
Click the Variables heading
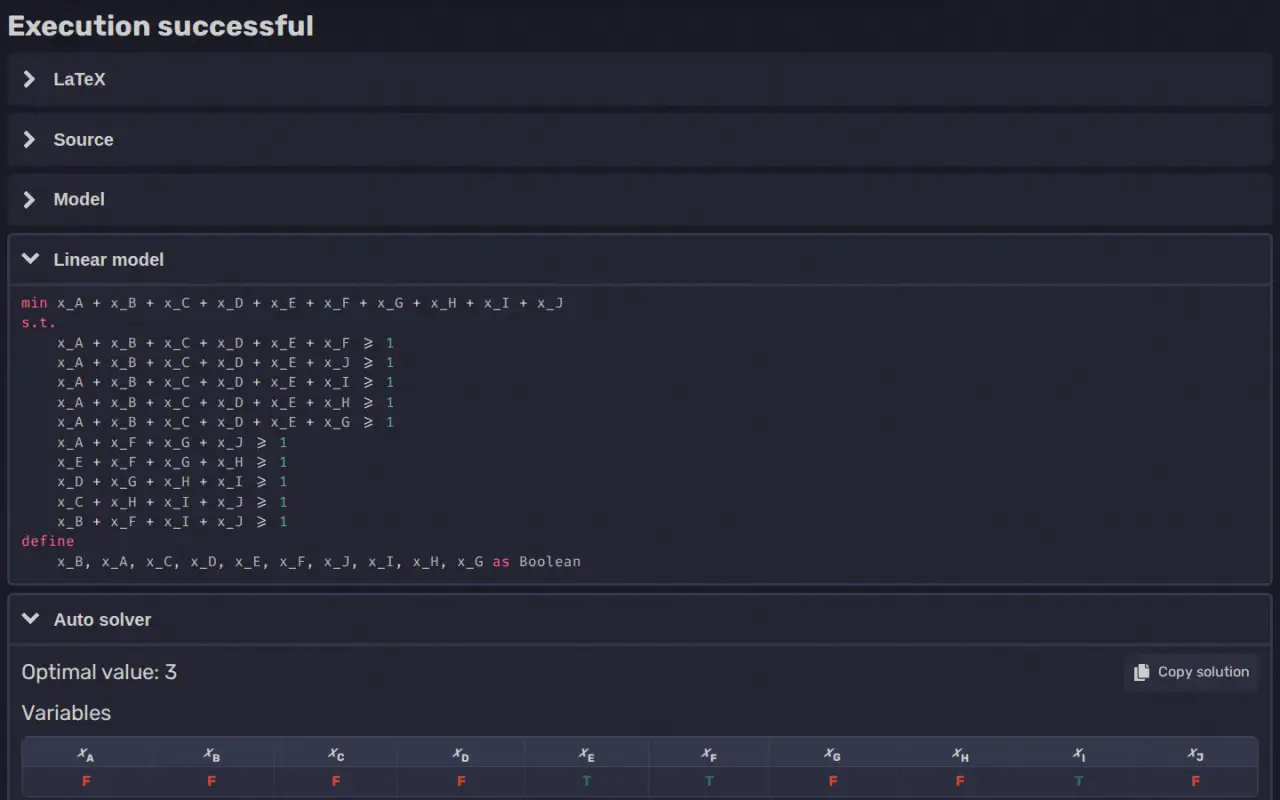[66, 713]
